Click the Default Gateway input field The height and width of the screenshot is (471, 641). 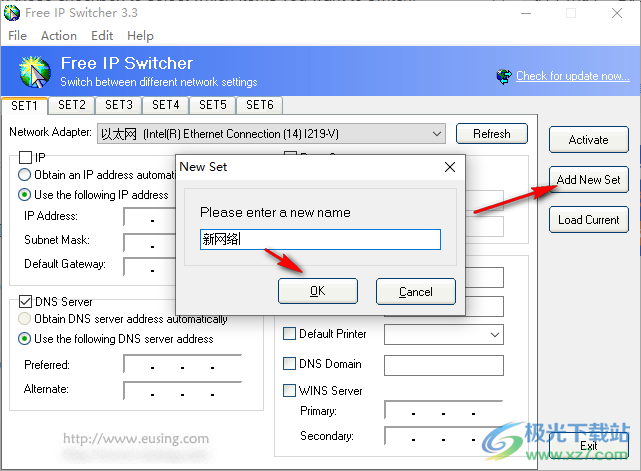[x=150, y=267]
